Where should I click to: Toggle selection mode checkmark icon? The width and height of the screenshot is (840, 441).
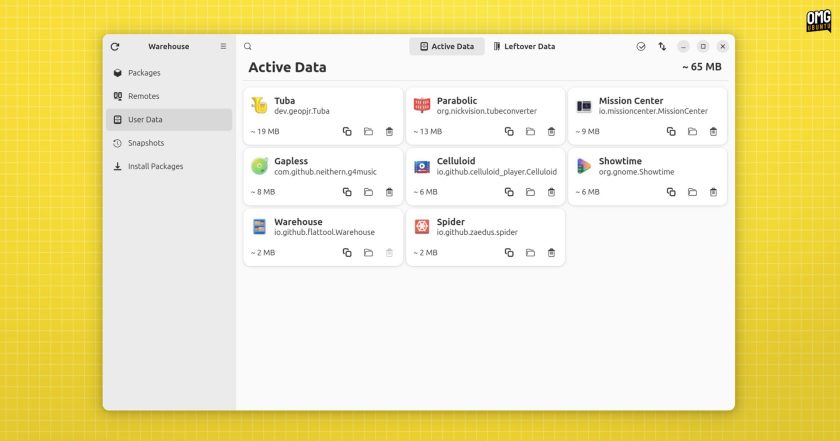coord(641,47)
